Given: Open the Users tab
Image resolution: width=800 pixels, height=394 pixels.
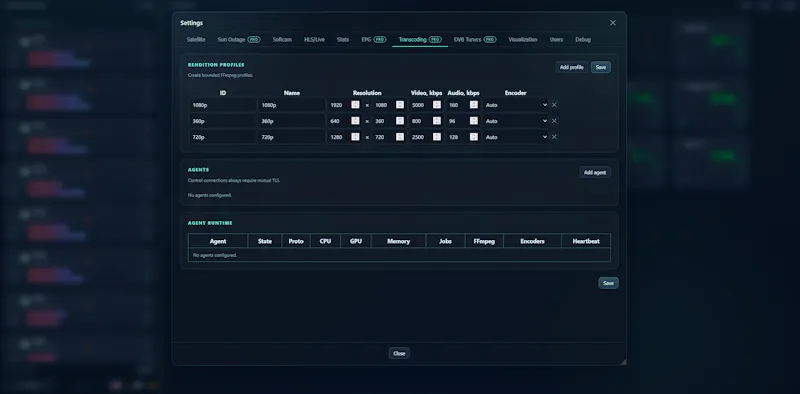Looking at the screenshot, I should [556, 39].
